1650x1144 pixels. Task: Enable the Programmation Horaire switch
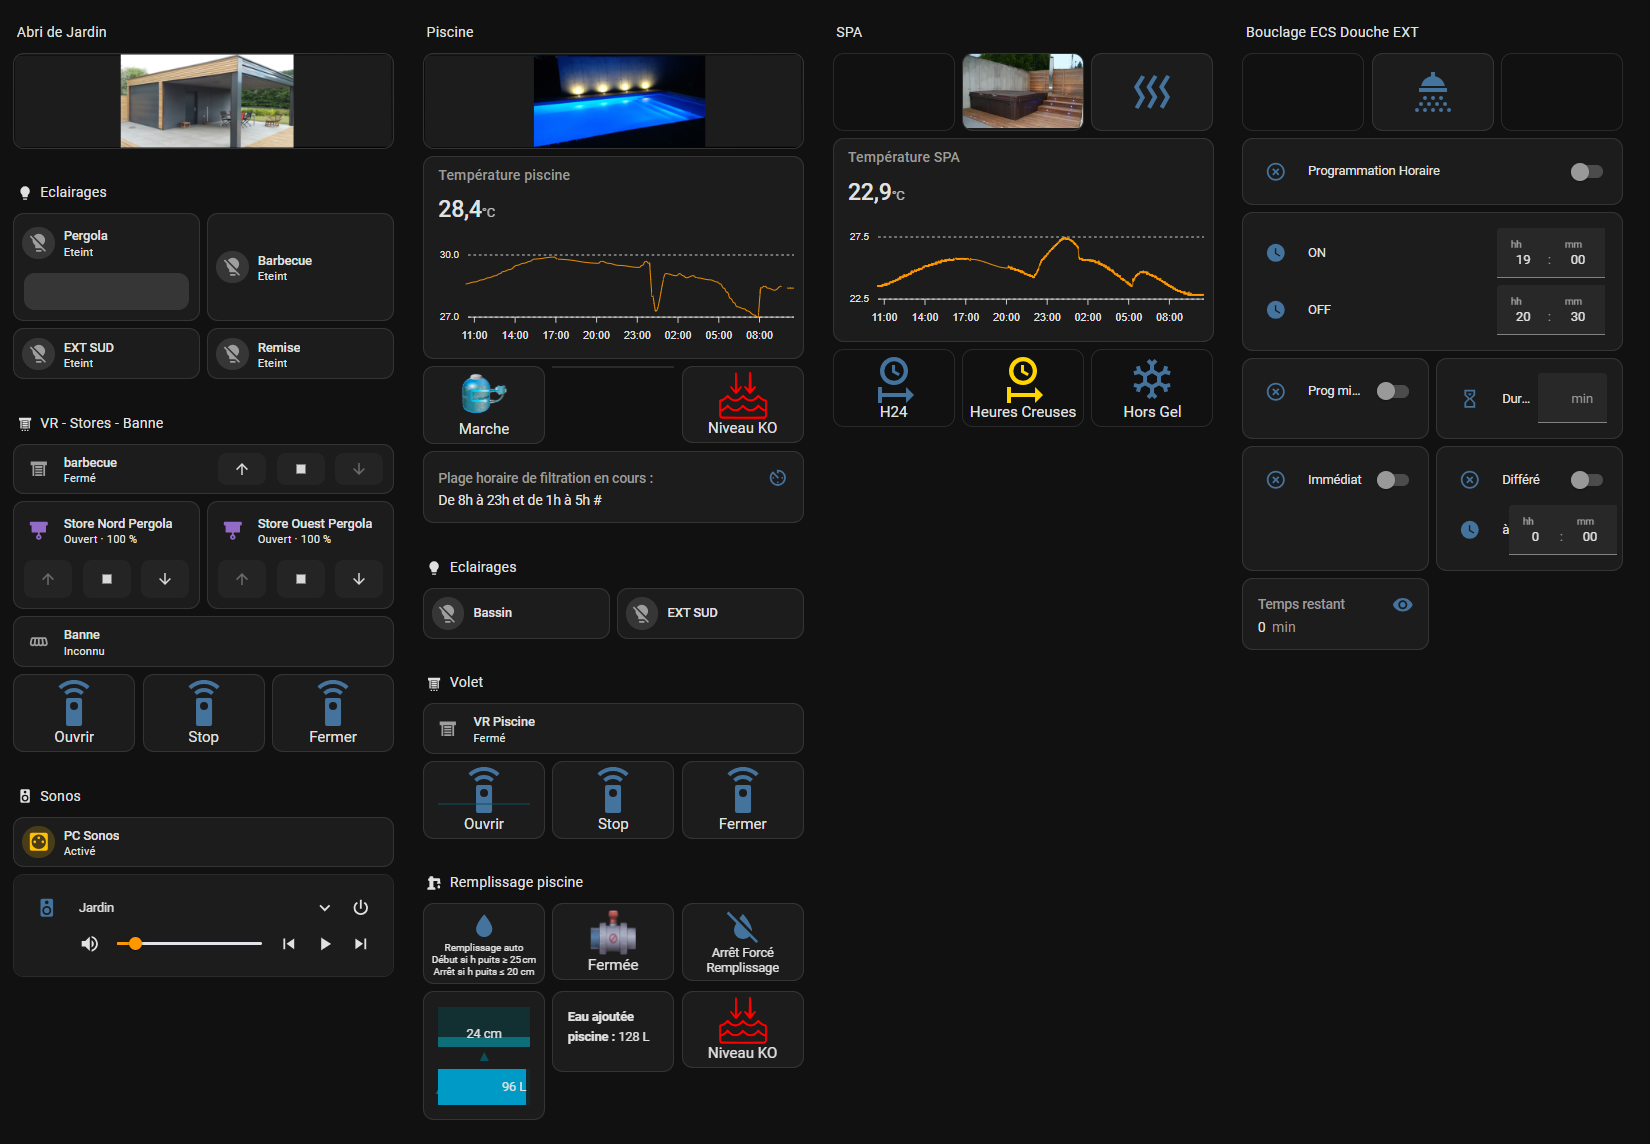tap(1586, 172)
